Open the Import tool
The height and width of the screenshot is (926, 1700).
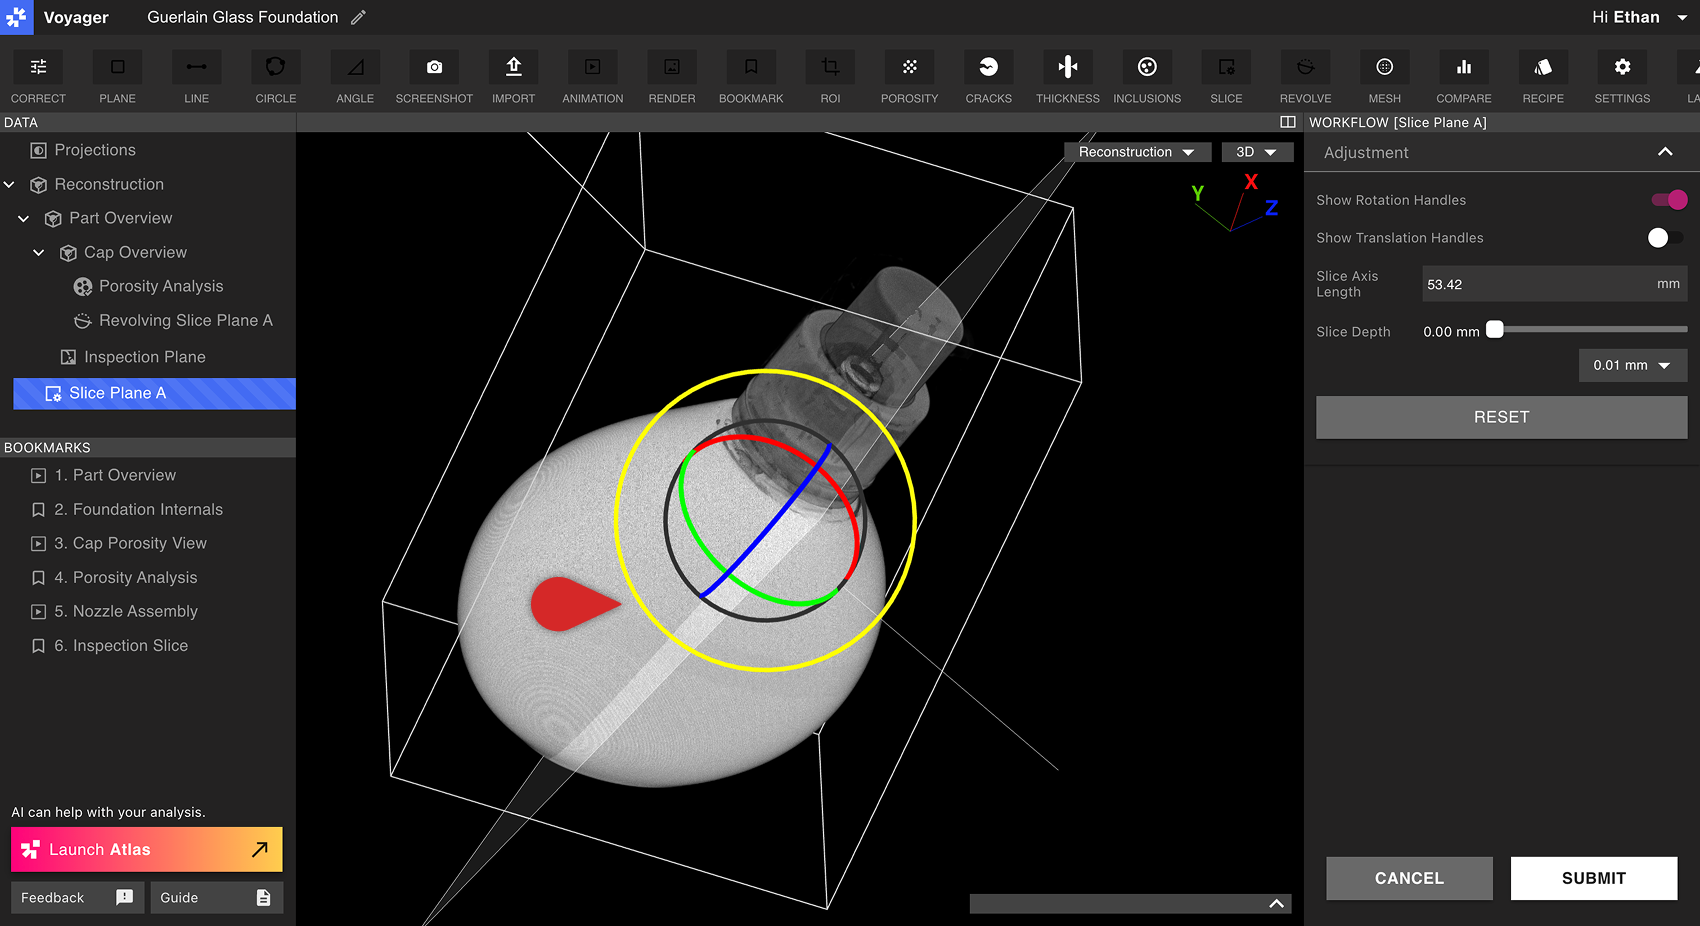[514, 78]
